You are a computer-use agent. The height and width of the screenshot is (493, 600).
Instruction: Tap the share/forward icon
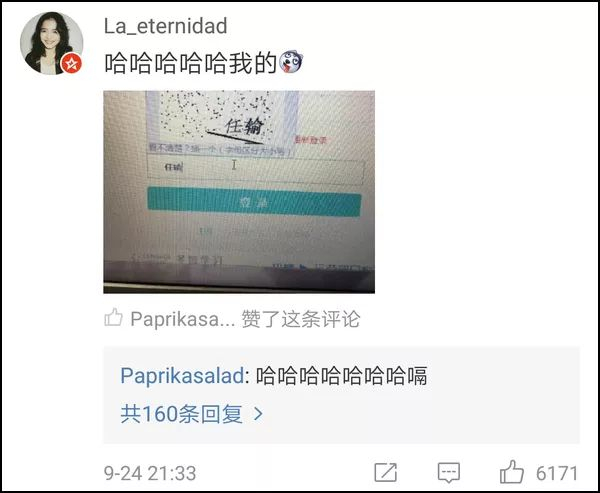click(x=385, y=472)
